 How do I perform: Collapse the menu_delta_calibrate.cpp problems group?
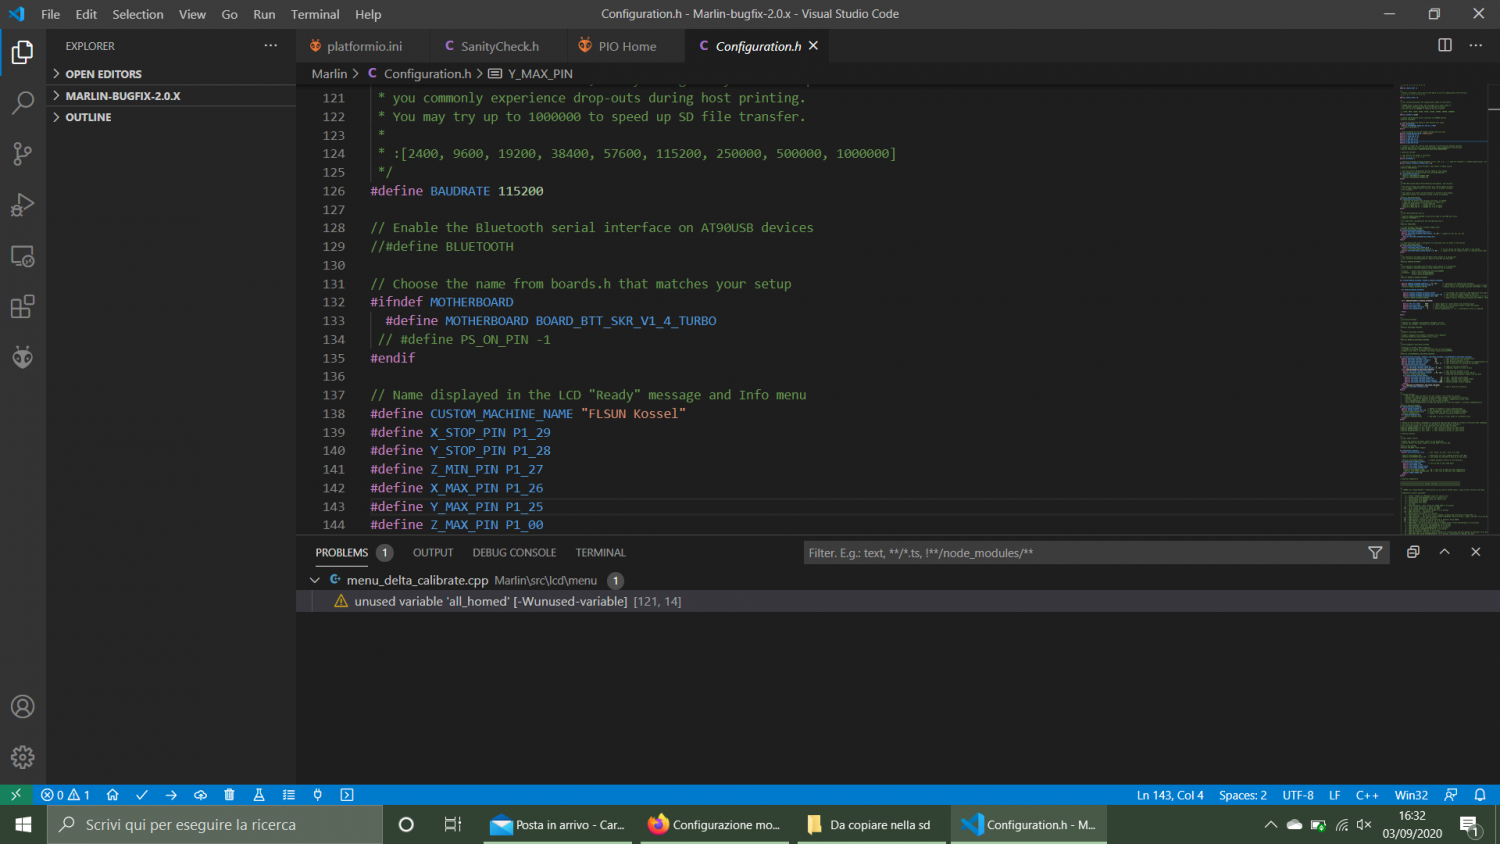click(315, 580)
